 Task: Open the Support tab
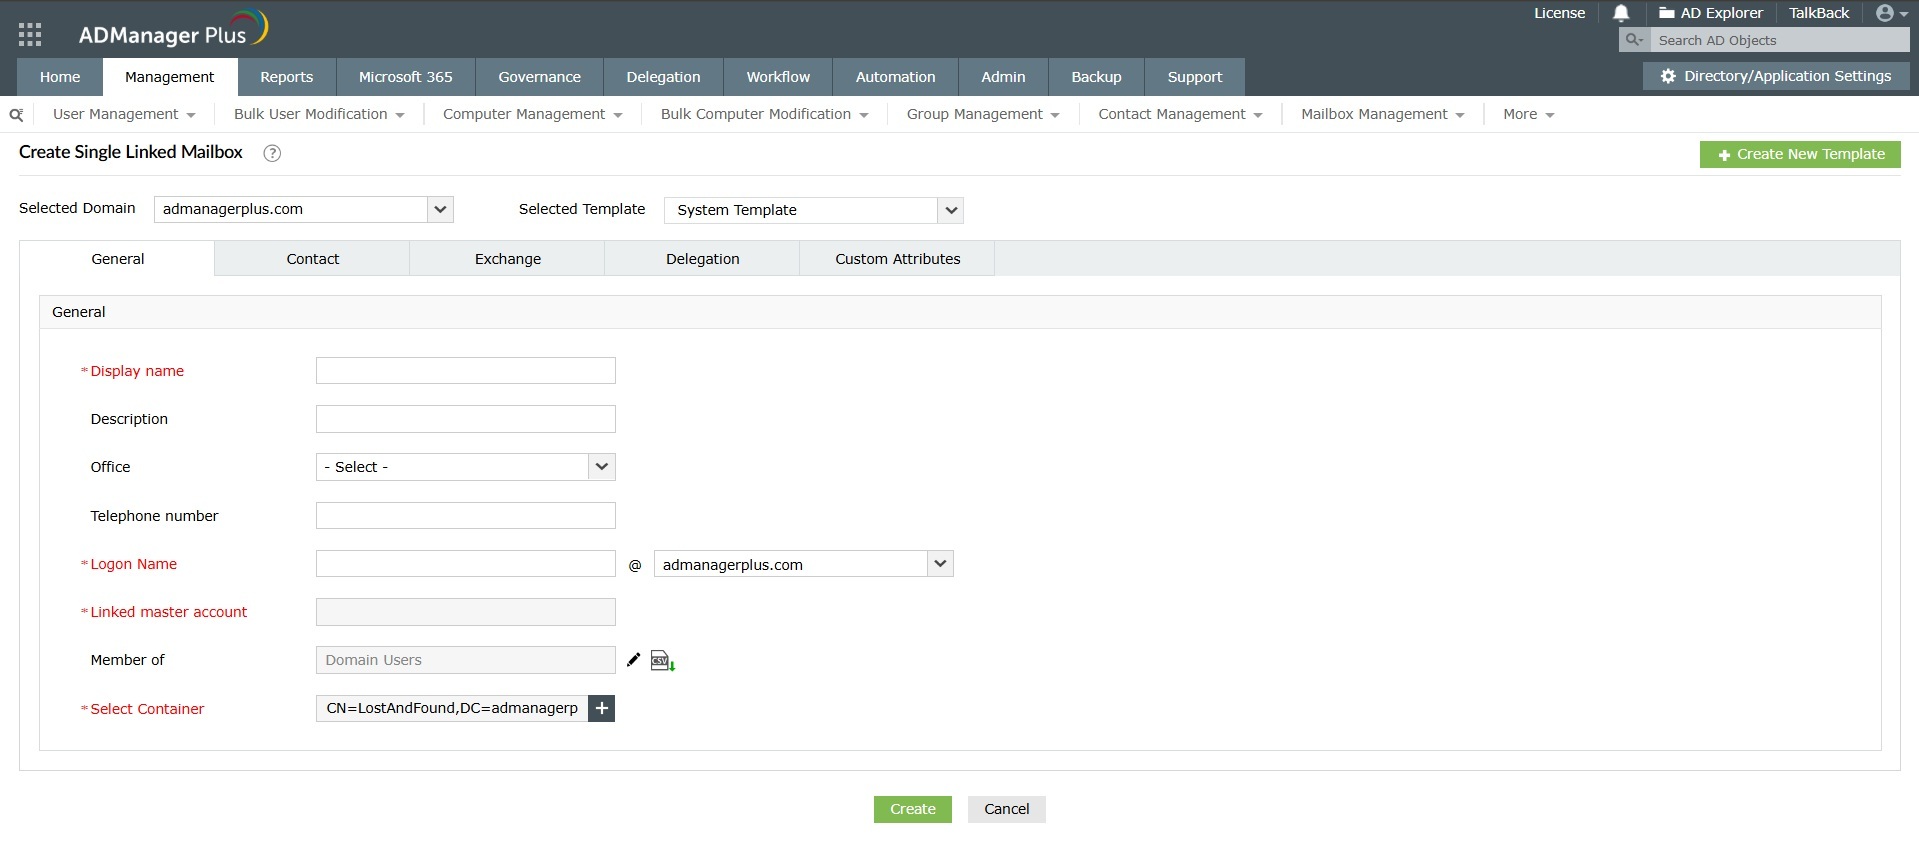(1195, 77)
